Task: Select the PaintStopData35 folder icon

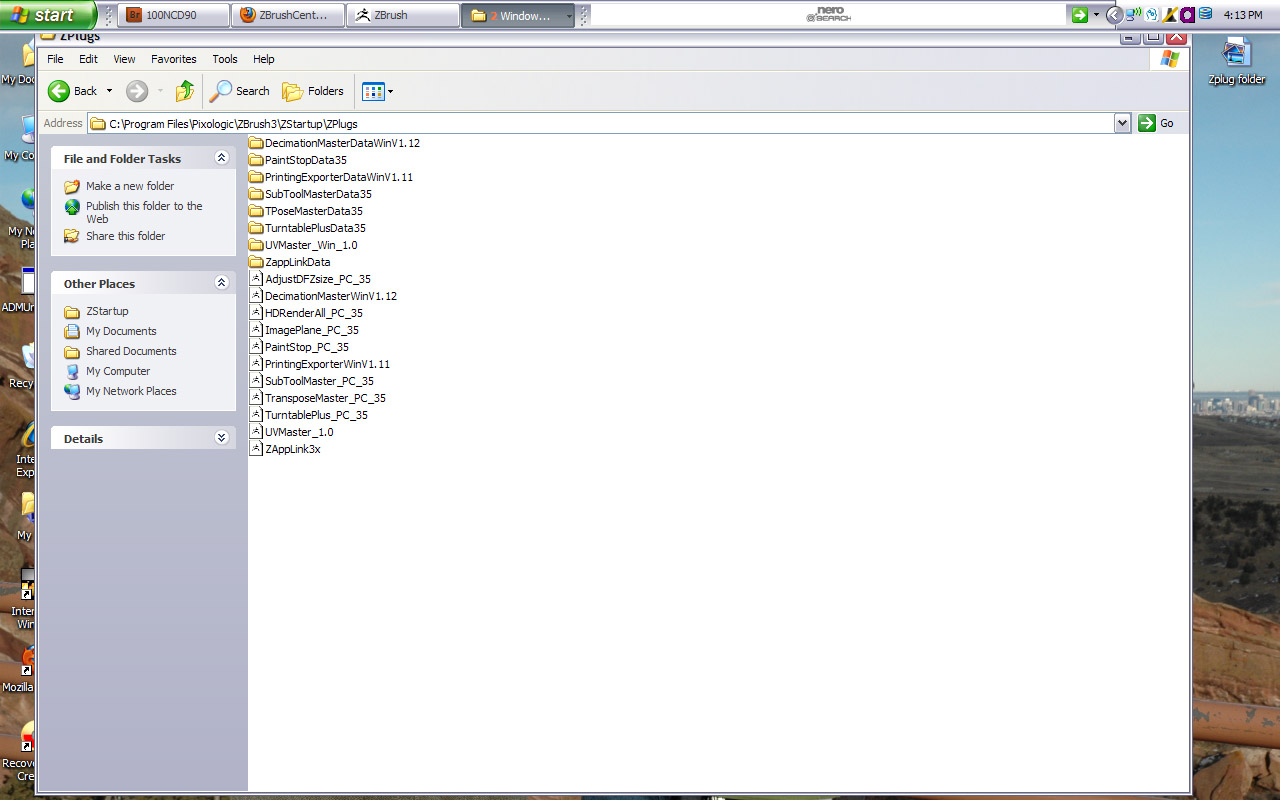Action: coord(256,160)
